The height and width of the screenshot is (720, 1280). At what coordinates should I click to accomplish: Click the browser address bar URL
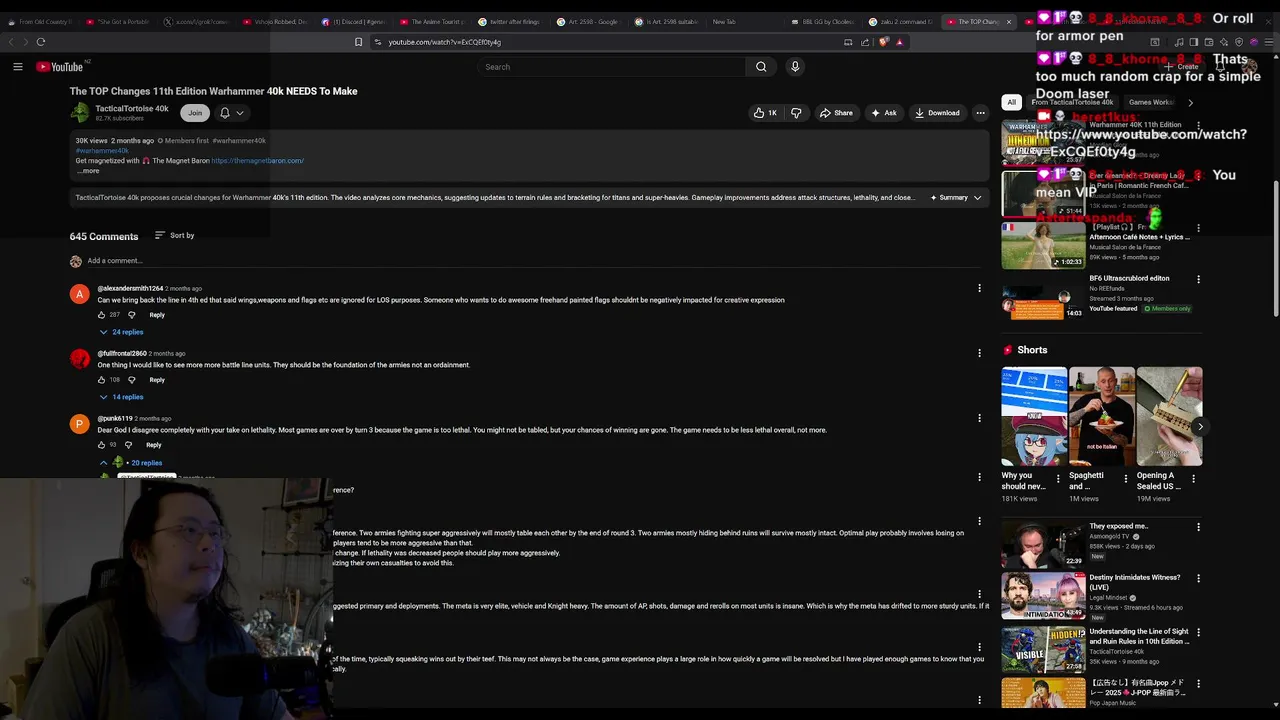(444, 42)
